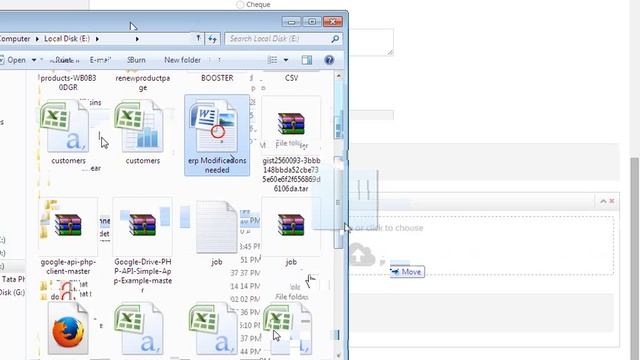The height and width of the screenshot is (360, 640).
Task: Select the Google-Drive-PHP-API-Simple-App-Example-master archive
Action: pos(142,245)
